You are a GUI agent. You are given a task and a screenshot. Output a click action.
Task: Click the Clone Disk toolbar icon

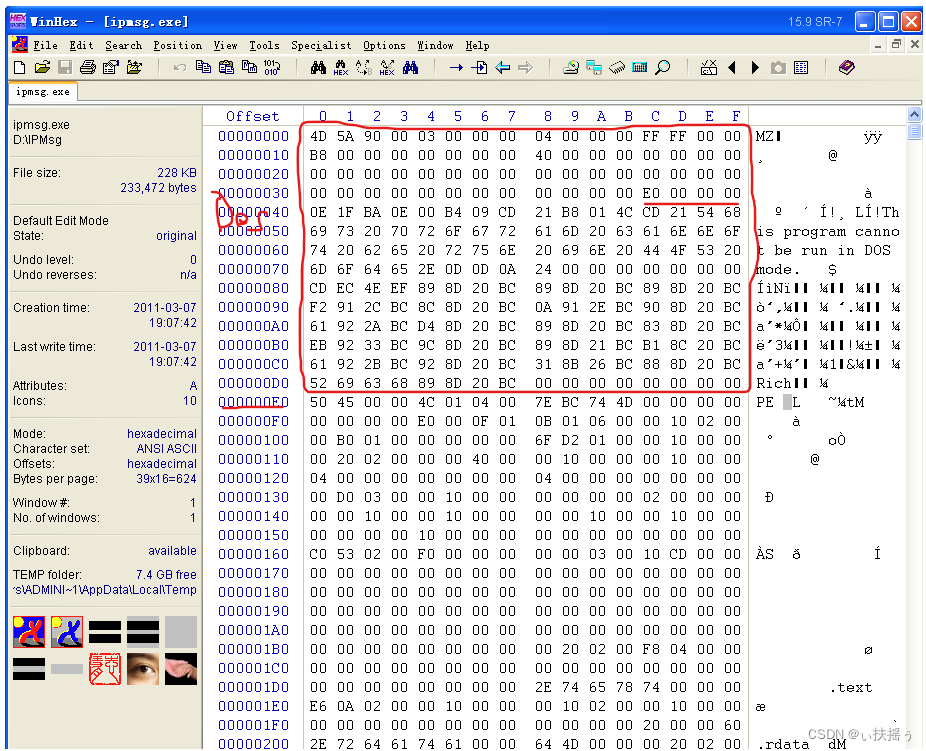594,68
